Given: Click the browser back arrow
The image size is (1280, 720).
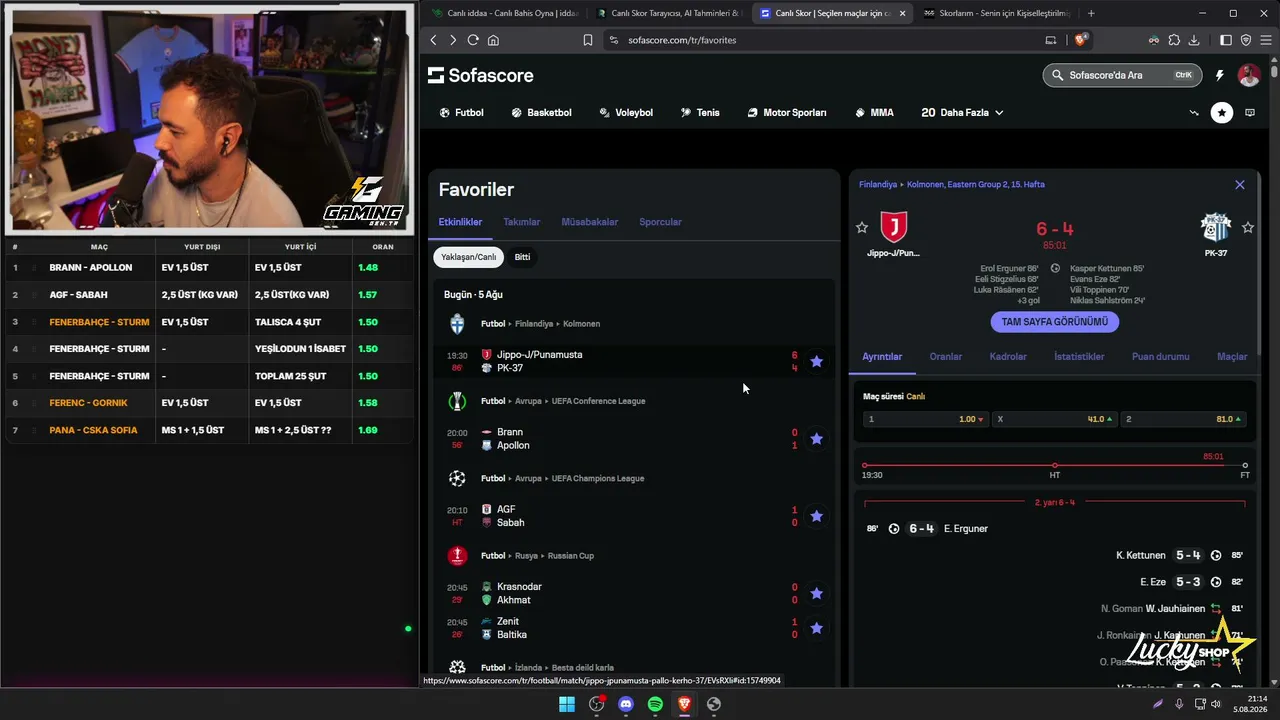Looking at the screenshot, I should click(x=433, y=40).
